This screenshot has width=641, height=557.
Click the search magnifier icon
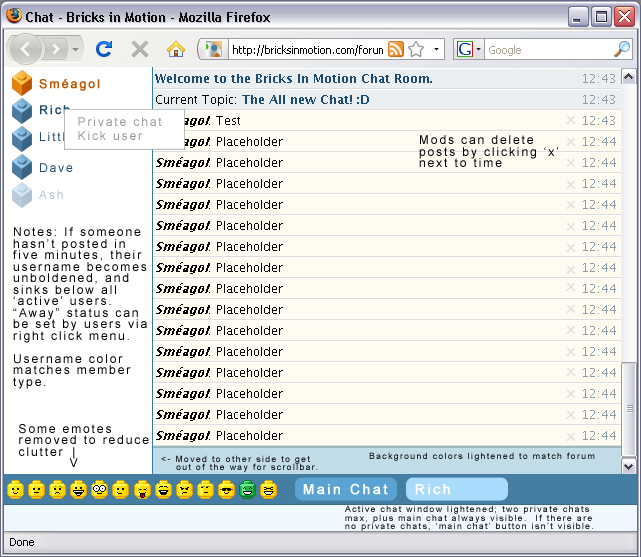pos(622,49)
